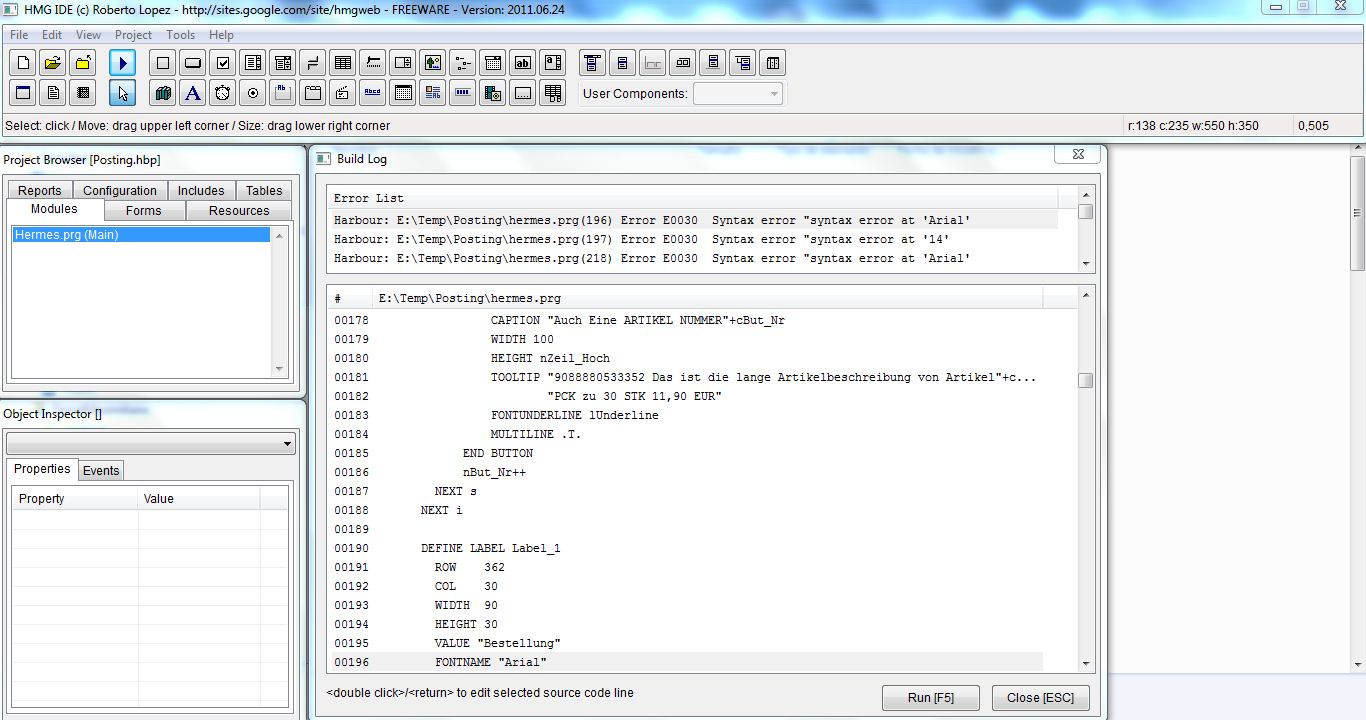Choose the Hyperlink 'Abcd' control icon
Screen dimensions: 1366x720
[373, 93]
